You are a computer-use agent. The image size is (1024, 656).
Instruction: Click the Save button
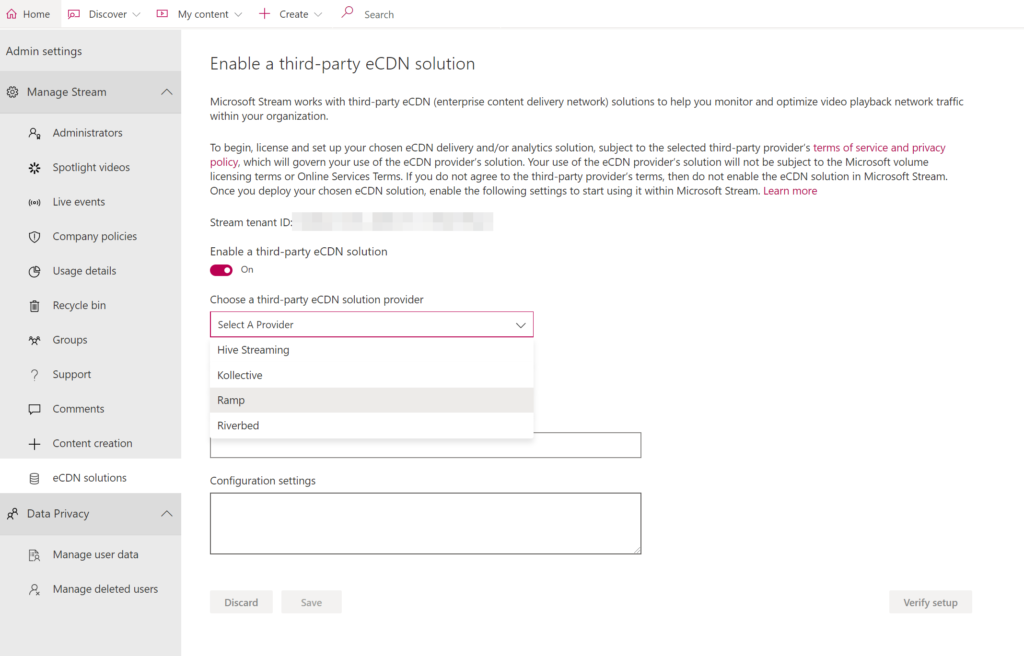pyautogui.click(x=312, y=602)
